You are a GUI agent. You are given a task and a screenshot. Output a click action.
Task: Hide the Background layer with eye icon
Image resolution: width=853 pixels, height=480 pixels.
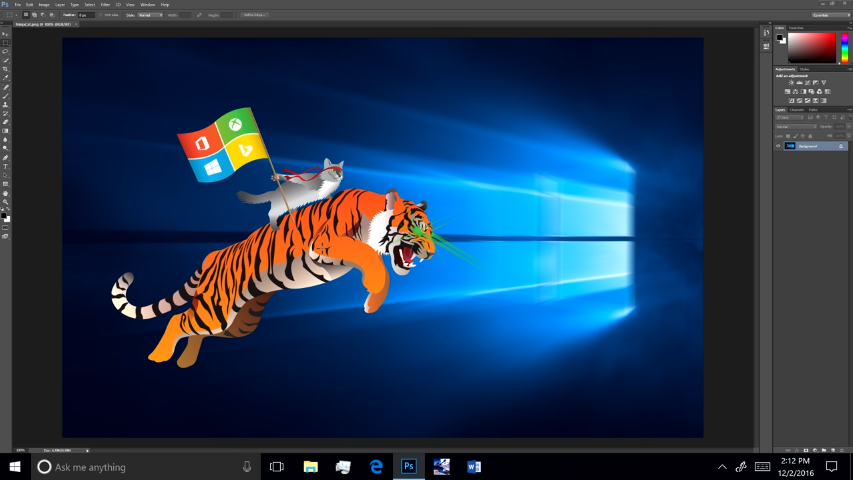(x=778, y=146)
